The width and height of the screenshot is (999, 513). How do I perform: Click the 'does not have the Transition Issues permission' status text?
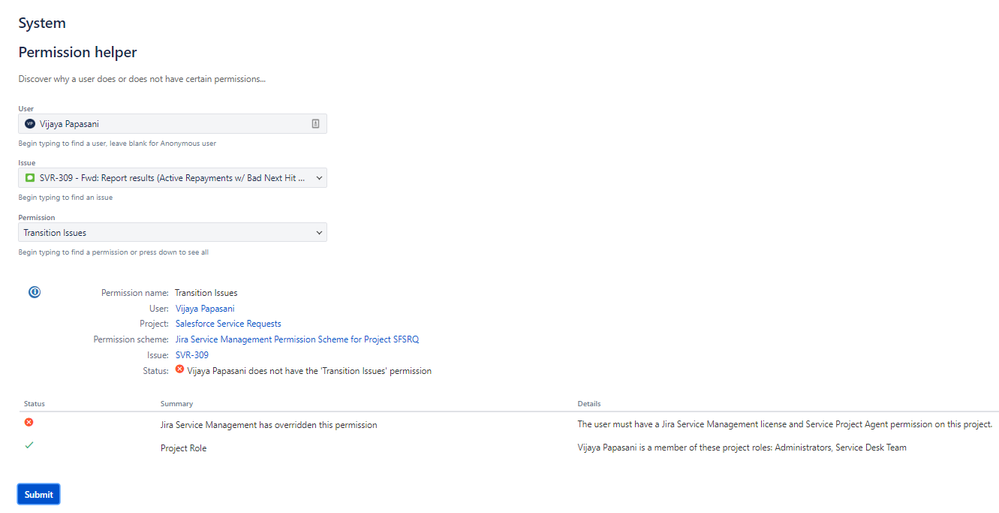pos(309,371)
